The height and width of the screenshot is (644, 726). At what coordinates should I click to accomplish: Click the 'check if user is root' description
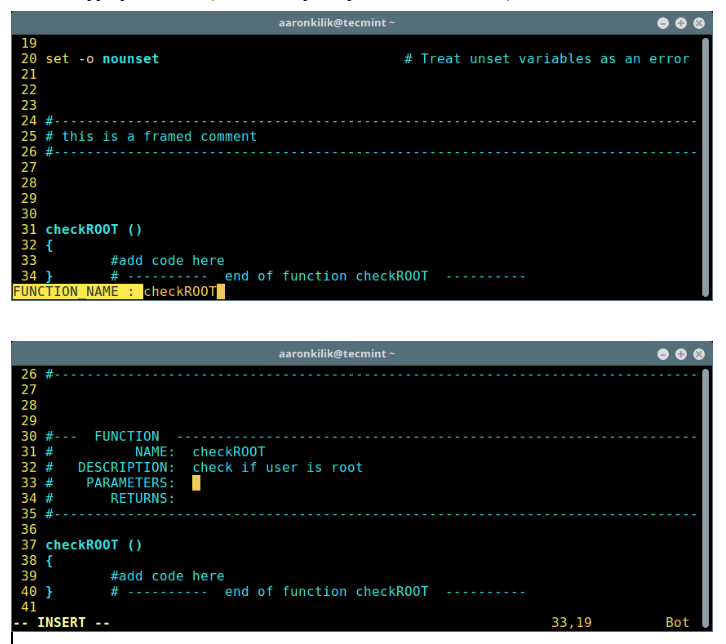(x=277, y=467)
